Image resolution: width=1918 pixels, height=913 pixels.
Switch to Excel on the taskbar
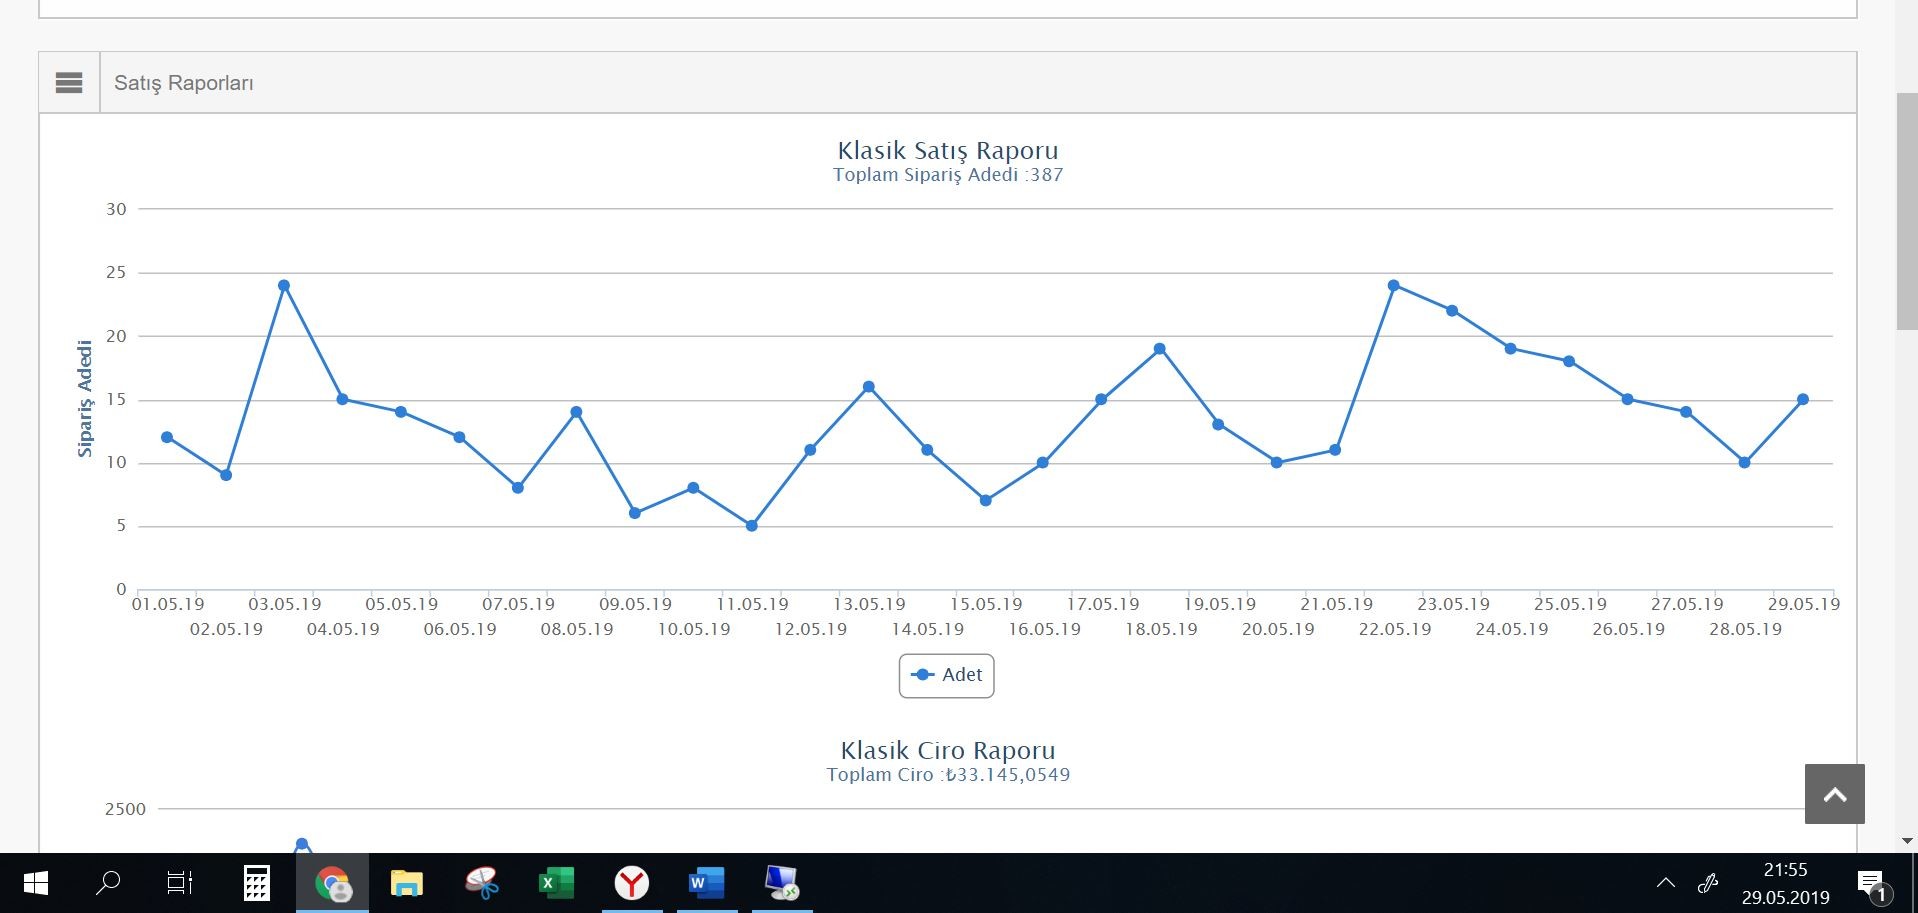557,883
